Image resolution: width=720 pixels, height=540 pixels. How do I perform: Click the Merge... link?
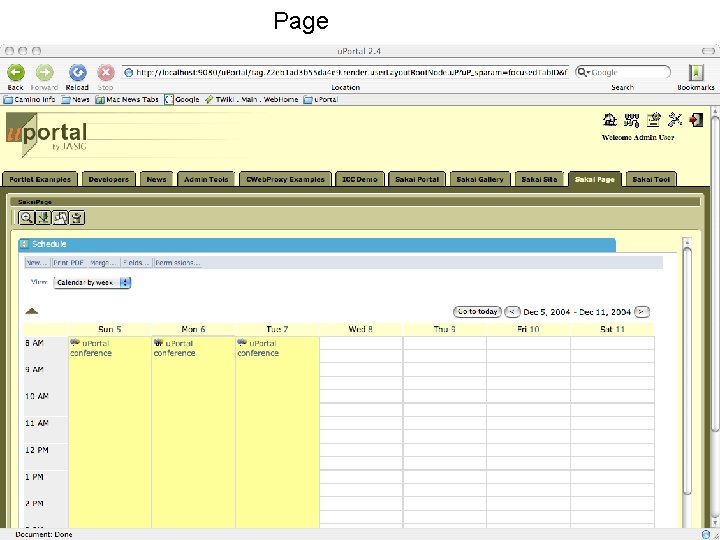click(x=103, y=263)
